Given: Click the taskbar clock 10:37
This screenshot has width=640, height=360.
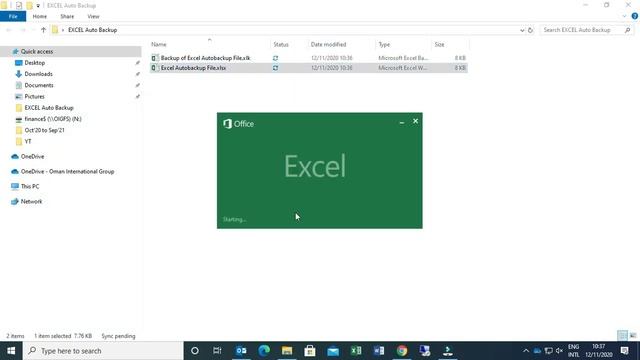Looking at the screenshot, I should pyautogui.click(x=599, y=347).
